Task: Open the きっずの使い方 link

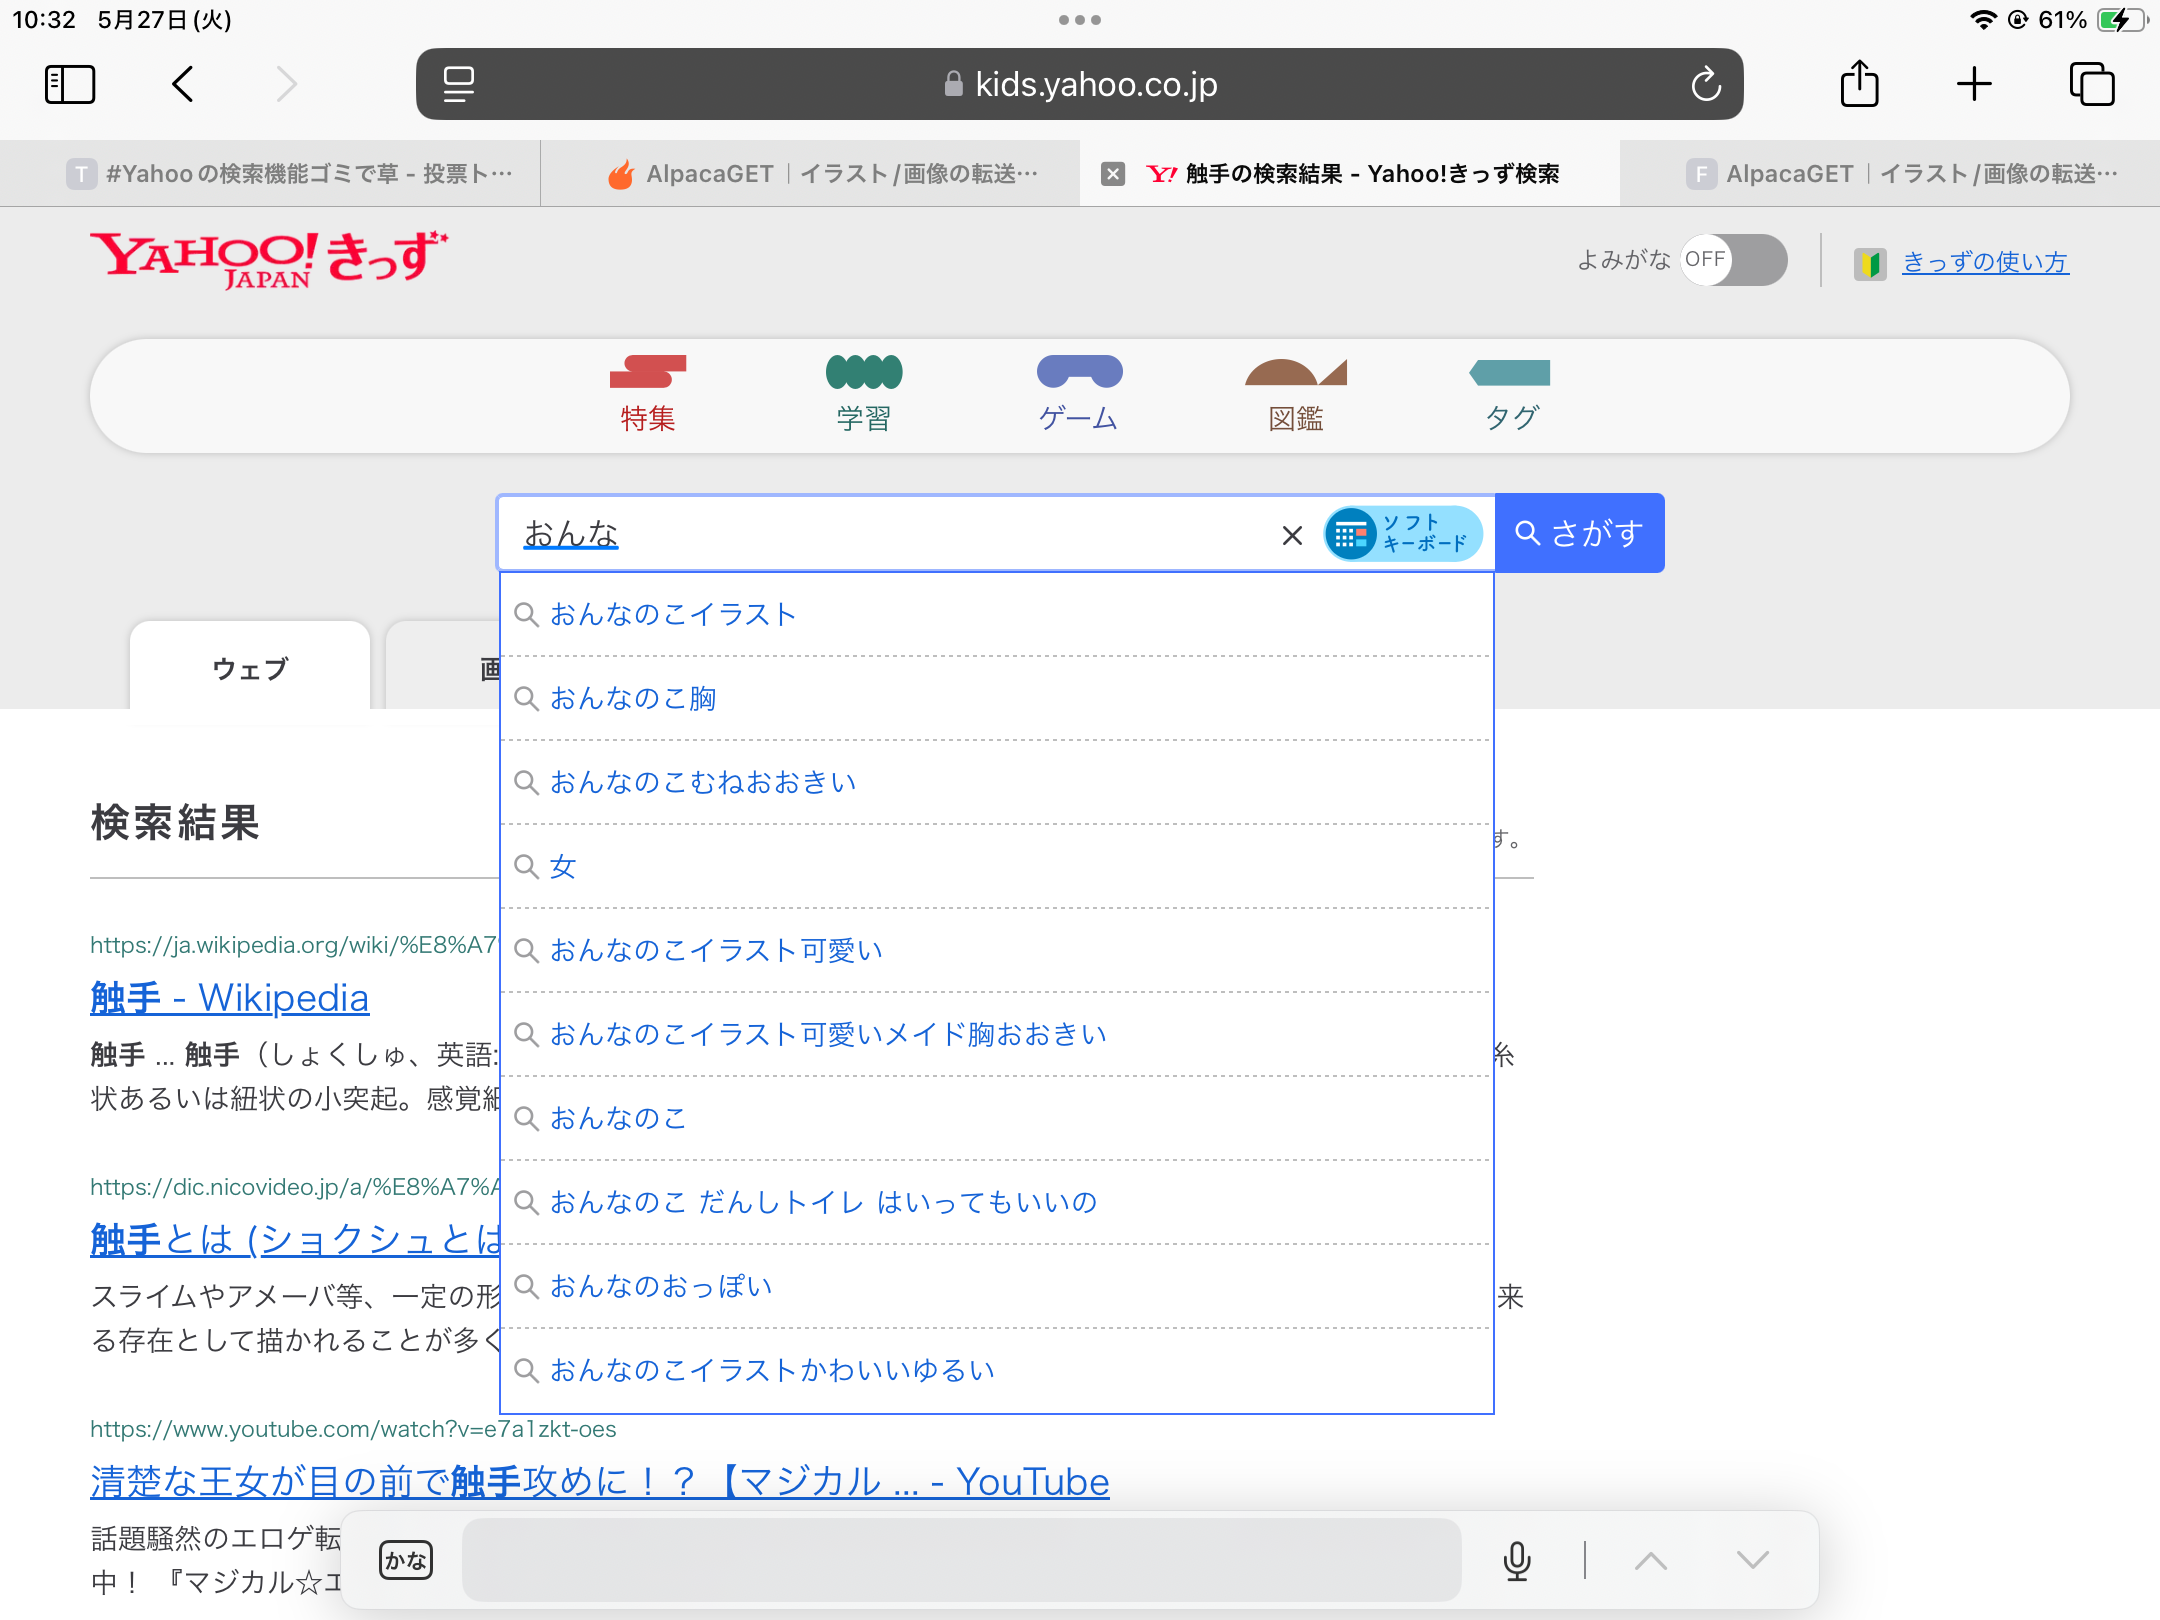Action: point(1985,262)
